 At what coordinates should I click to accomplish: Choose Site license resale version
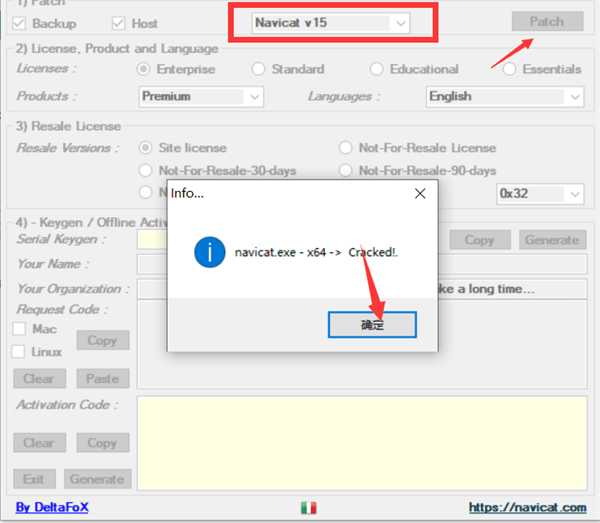145,148
